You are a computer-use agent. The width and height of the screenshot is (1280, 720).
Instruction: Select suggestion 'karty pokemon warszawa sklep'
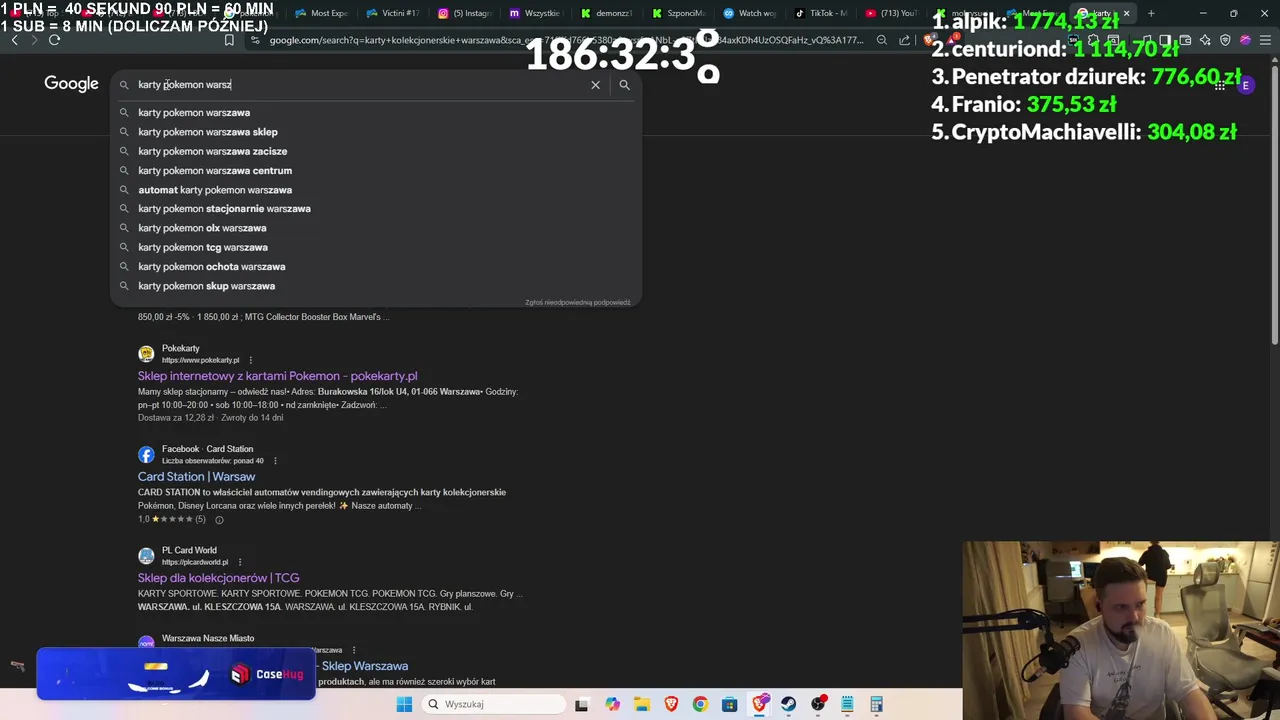(x=375, y=132)
